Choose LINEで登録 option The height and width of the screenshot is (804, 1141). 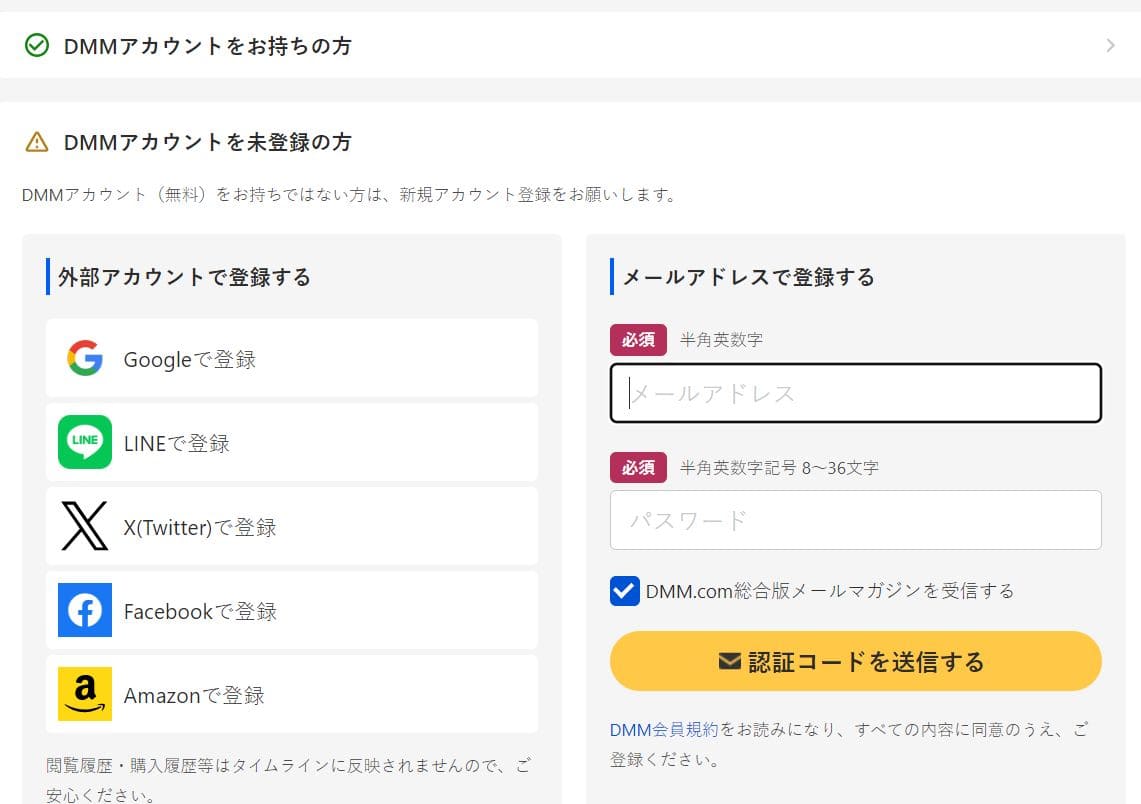tap(292, 442)
